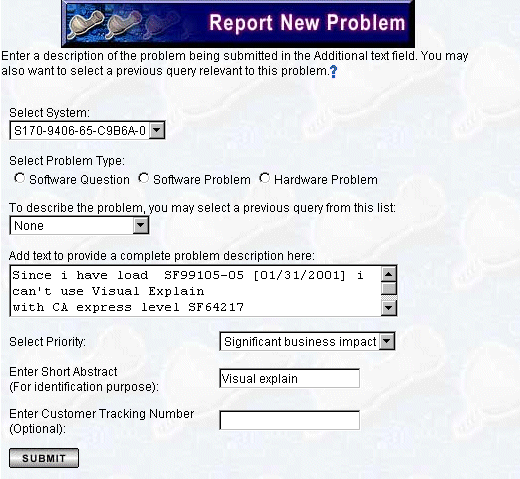Click the Report New Problem banner image
The width and height of the screenshot is (520, 479).
click(238, 24)
